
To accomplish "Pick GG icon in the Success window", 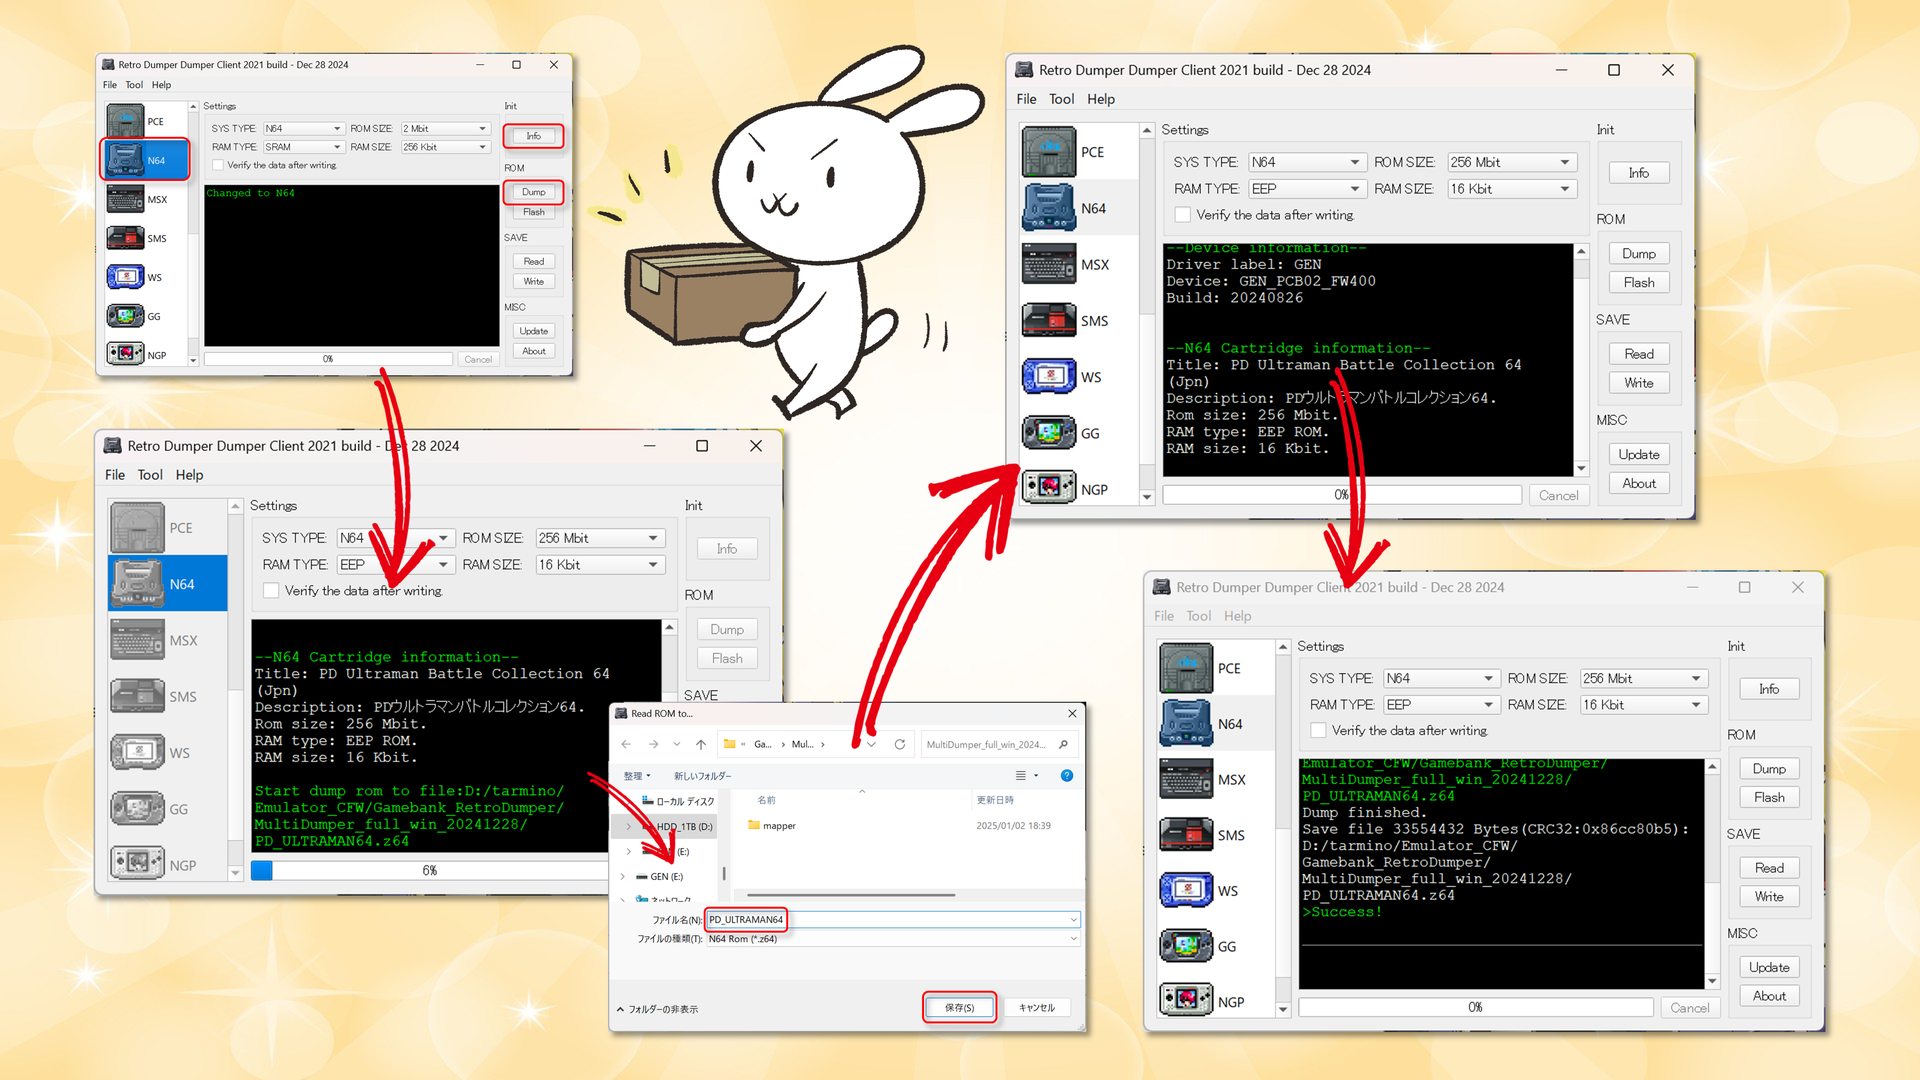I will 1186,946.
